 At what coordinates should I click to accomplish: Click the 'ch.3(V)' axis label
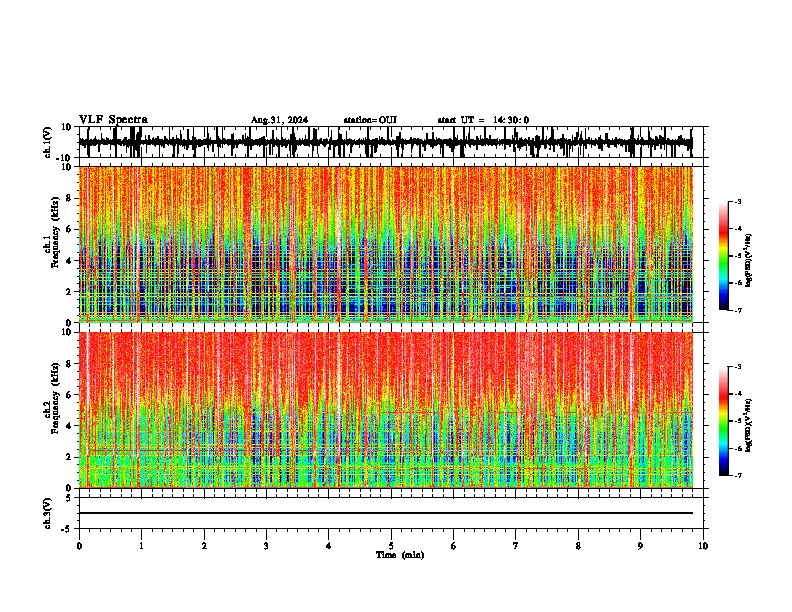tap(48, 514)
